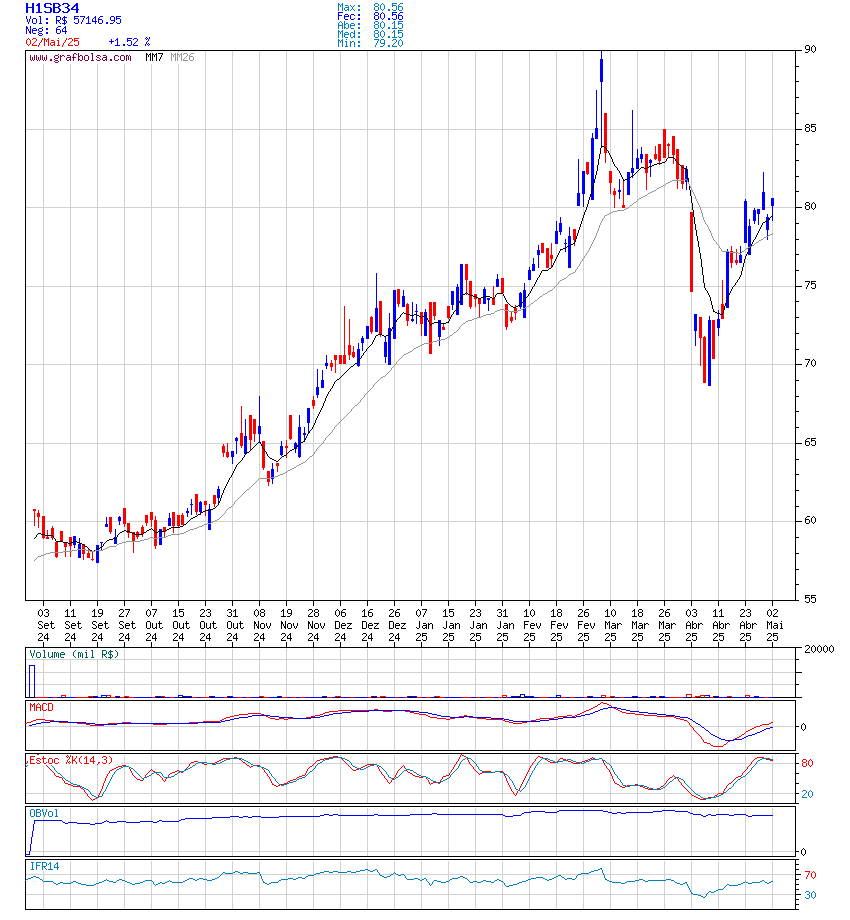Click the Fec: 80.56 closing value
The height and width of the screenshot is (920, 850).
pyautogui.click(x=370, y=16)
